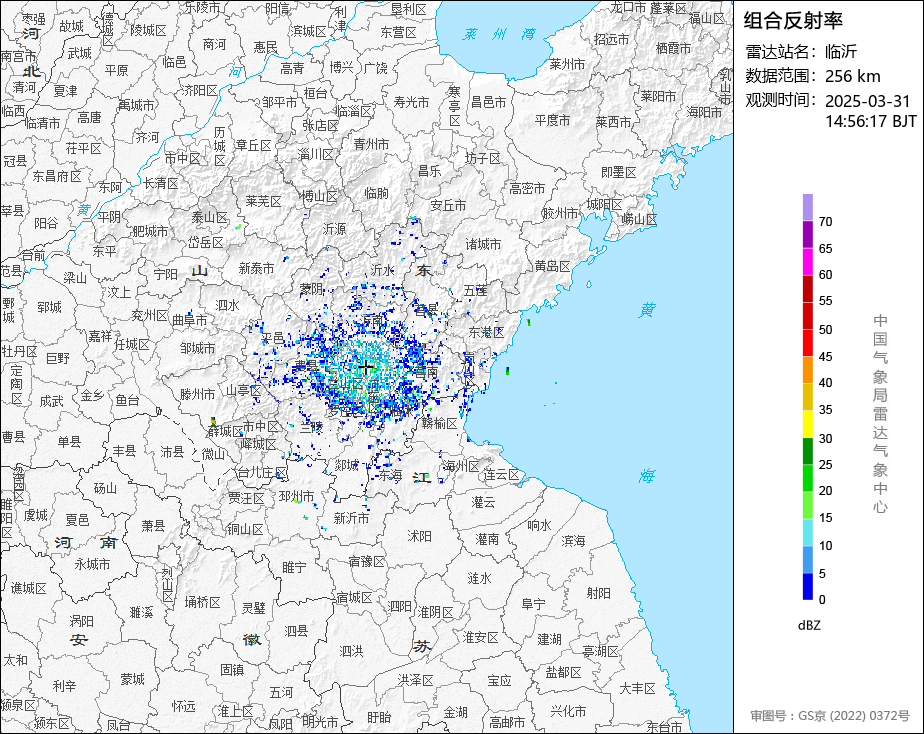Viewport: 924px width, 734px height.
Task: Click the 曲阜市 map label
Action: [x=190, y=320]
